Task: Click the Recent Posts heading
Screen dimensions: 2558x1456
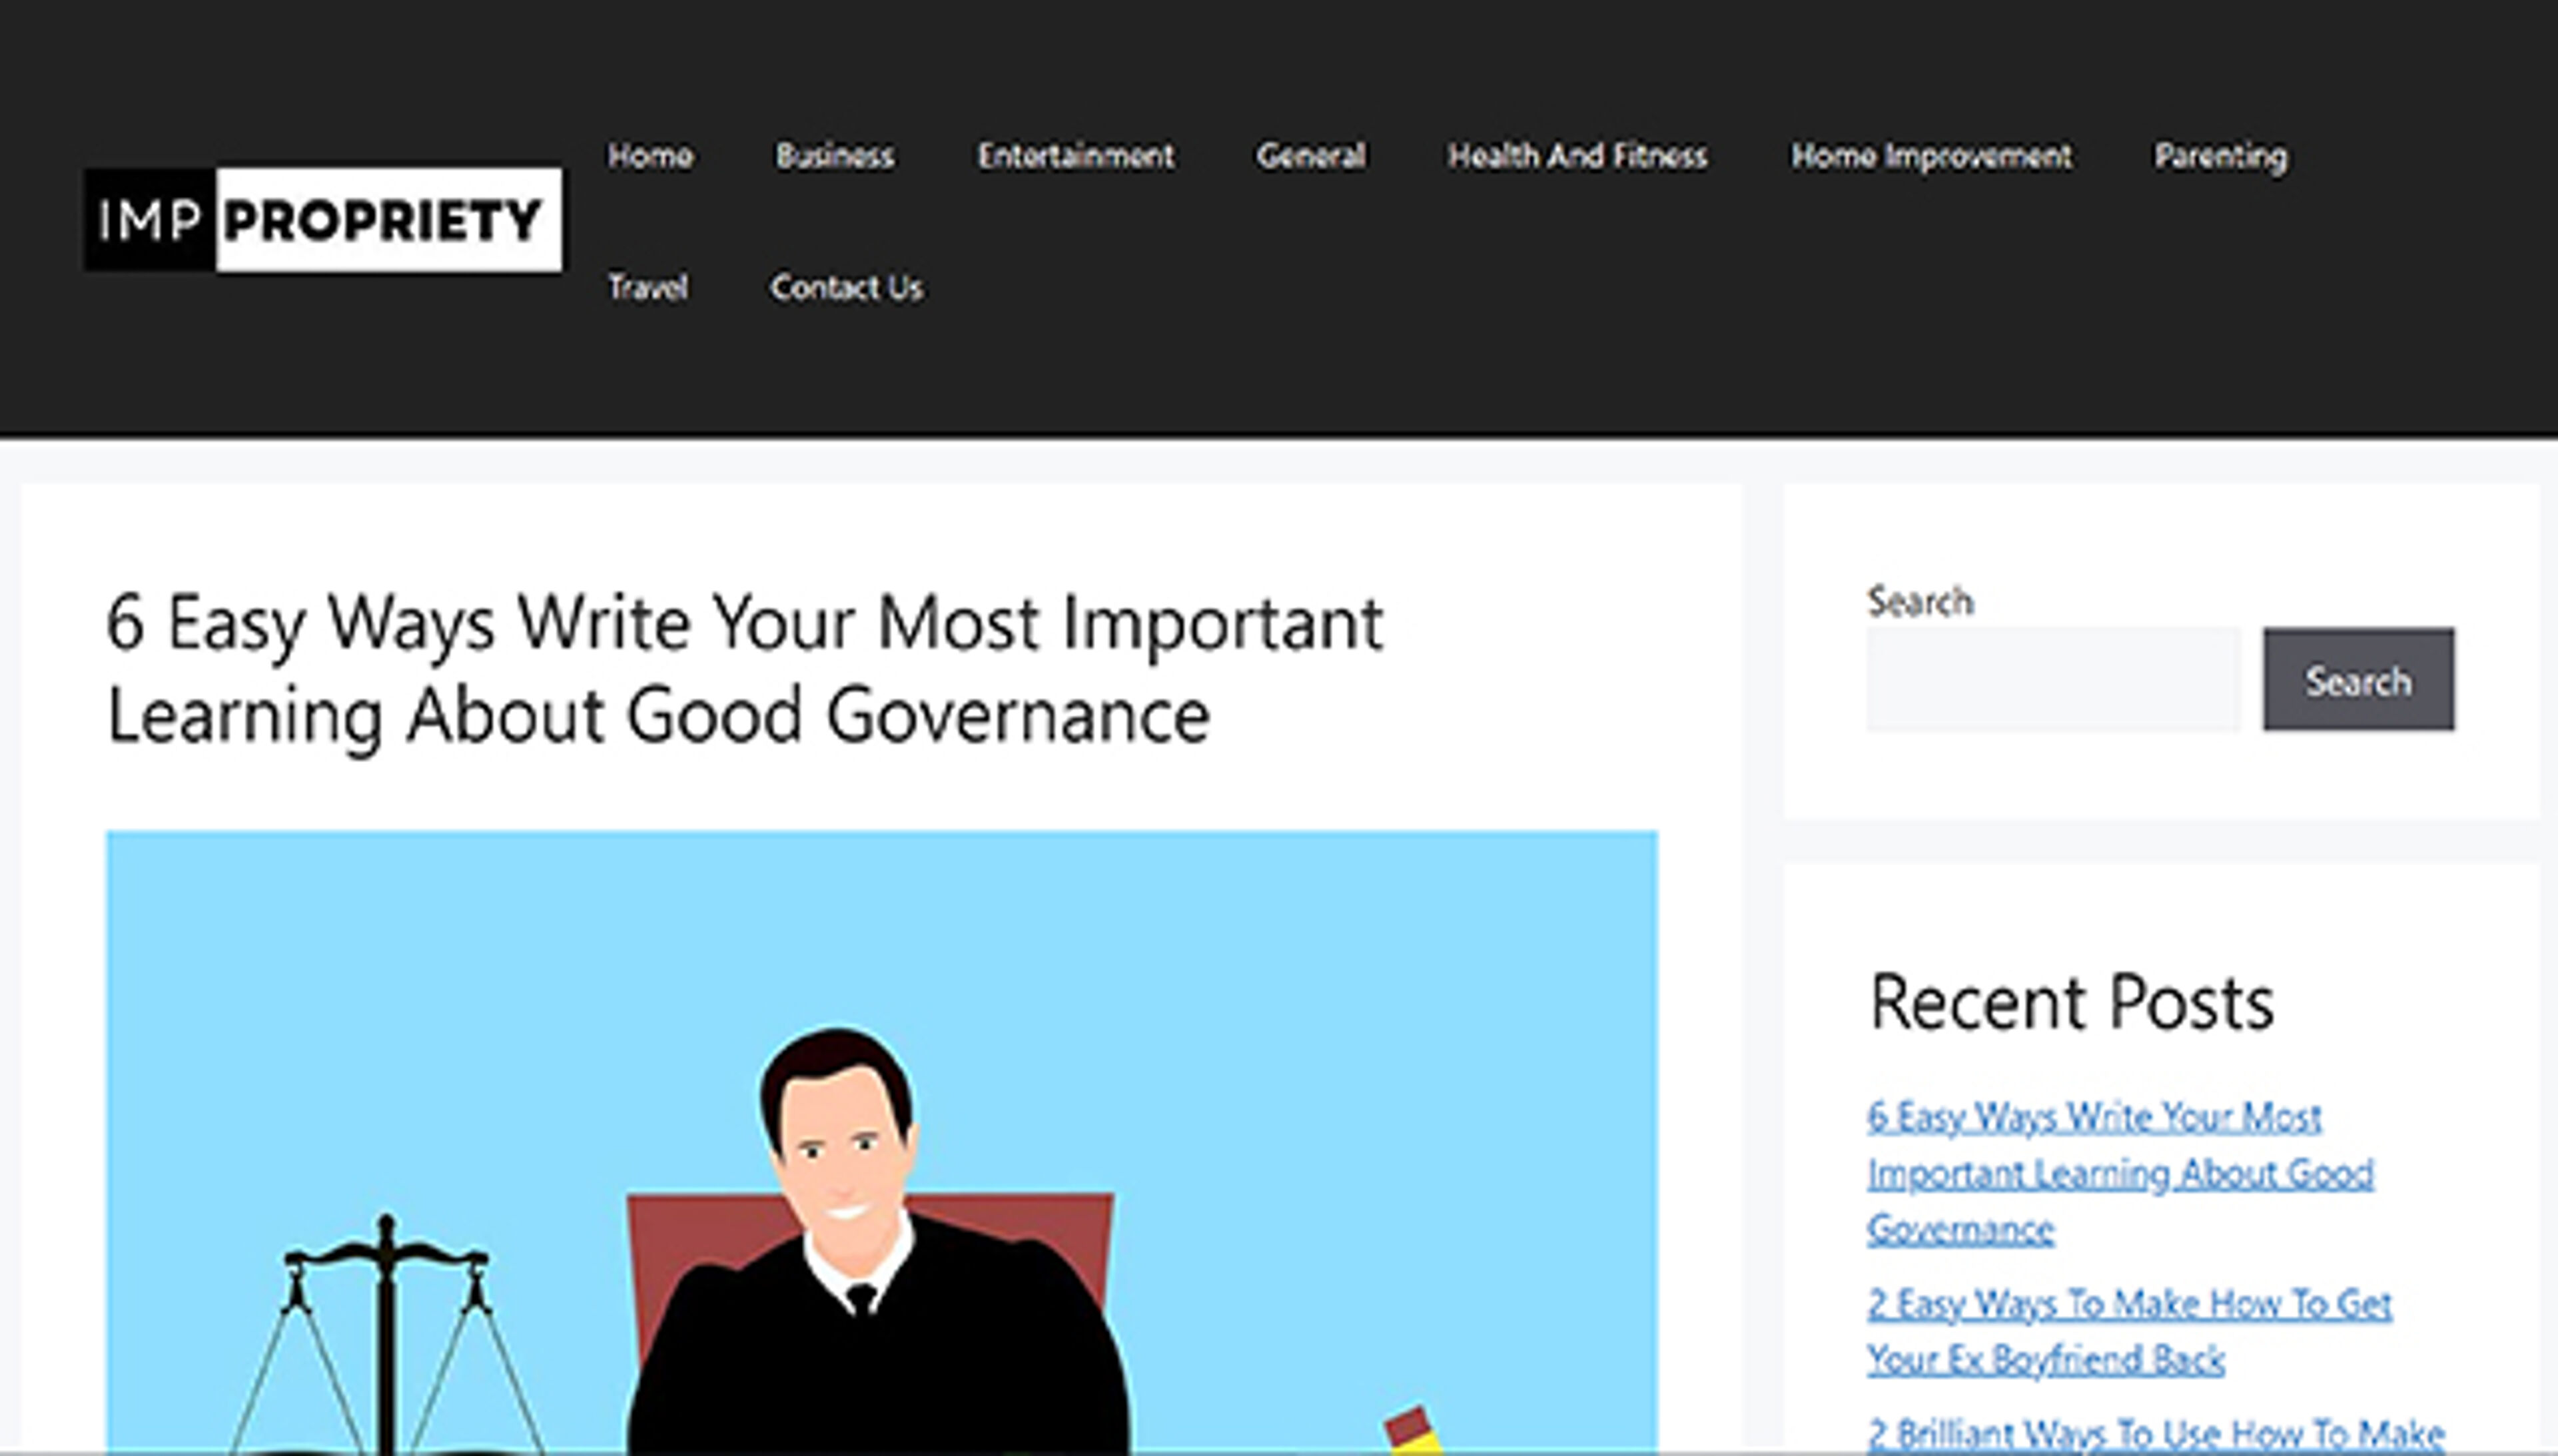Action: click(2071, 1003)
